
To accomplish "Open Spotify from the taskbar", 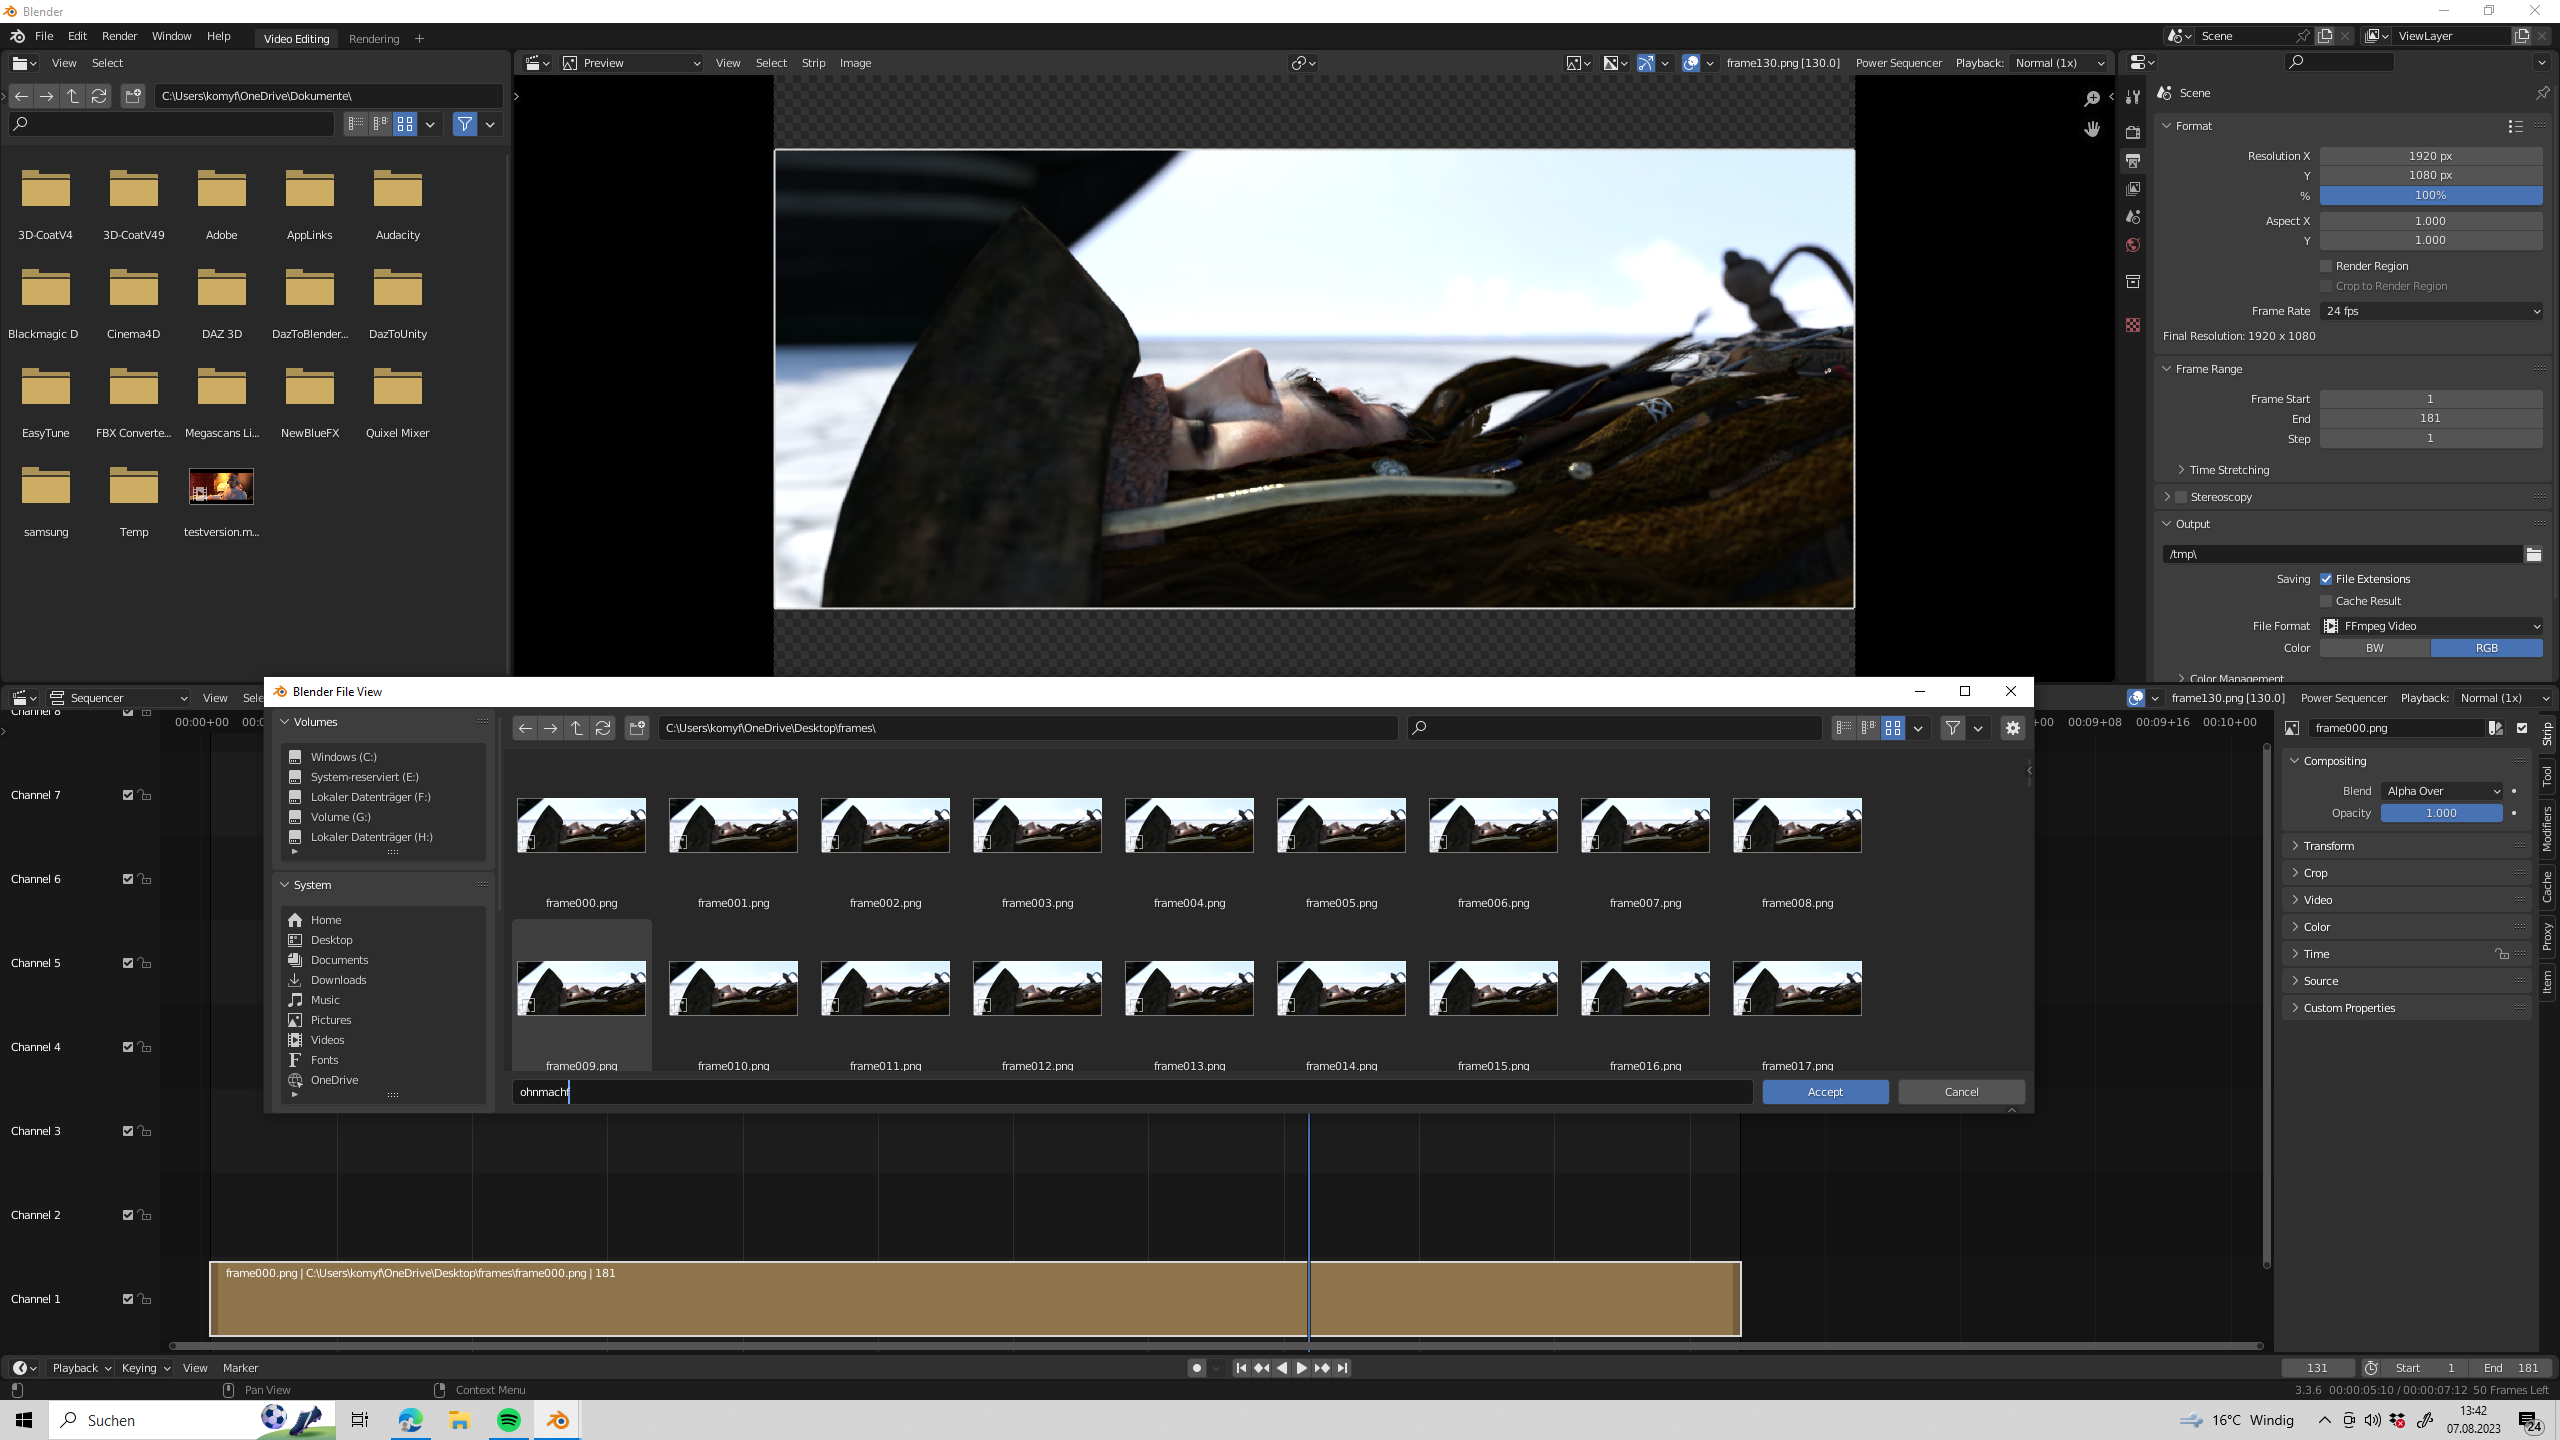I will (x=508, y=1420).
